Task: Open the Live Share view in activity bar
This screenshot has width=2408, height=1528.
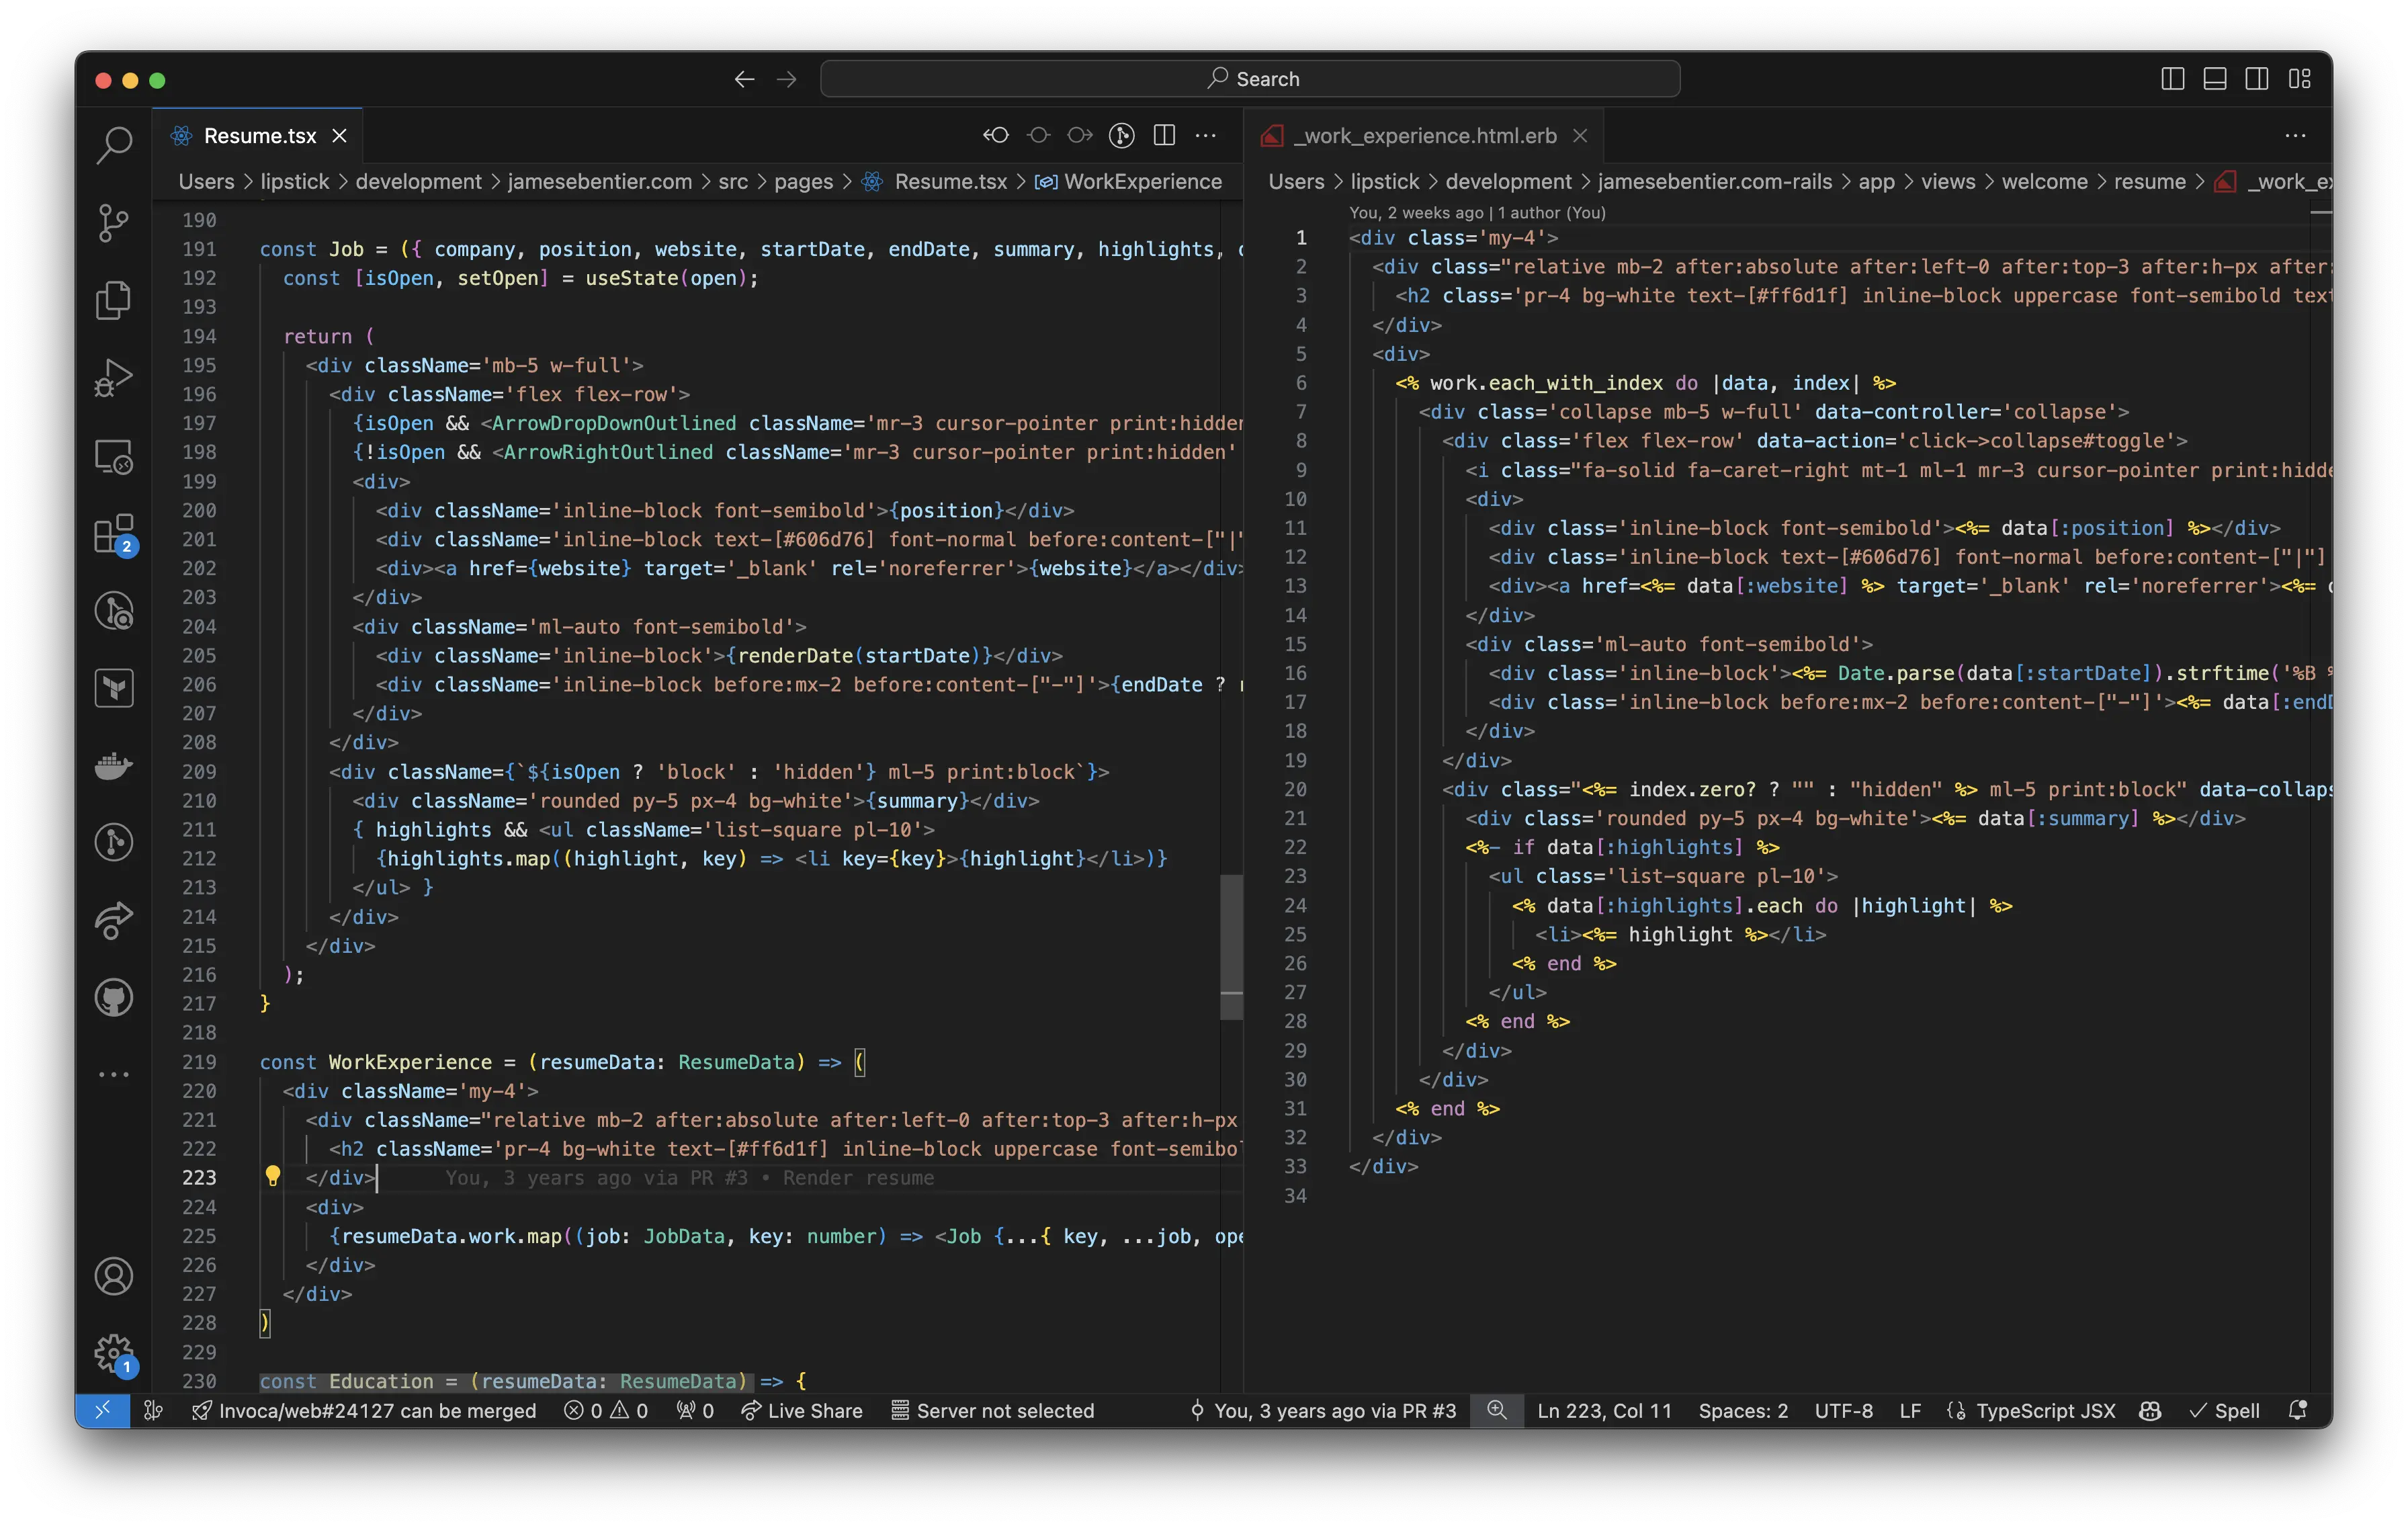Action: point(114,920)
